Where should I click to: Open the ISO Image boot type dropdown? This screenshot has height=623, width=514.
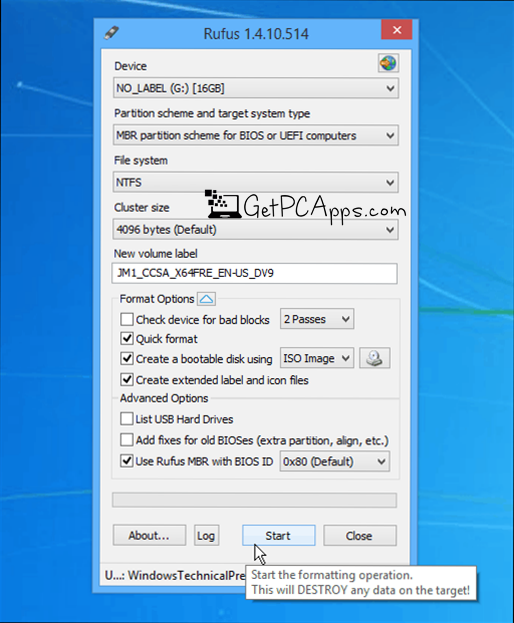pyautogui.click(x=317, y=358)
